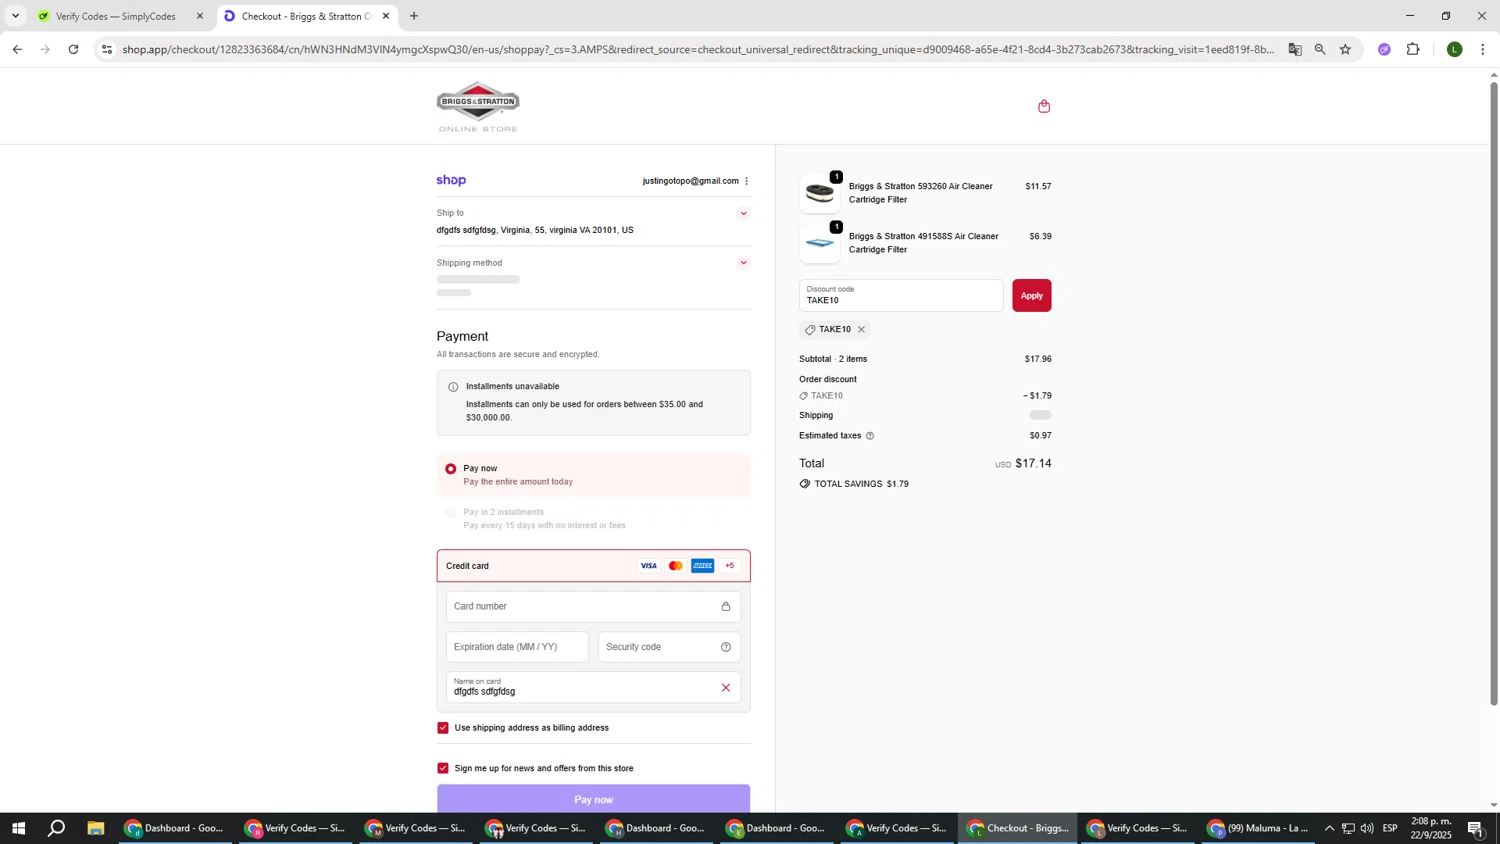Click the American Express icon

(703, 566)
